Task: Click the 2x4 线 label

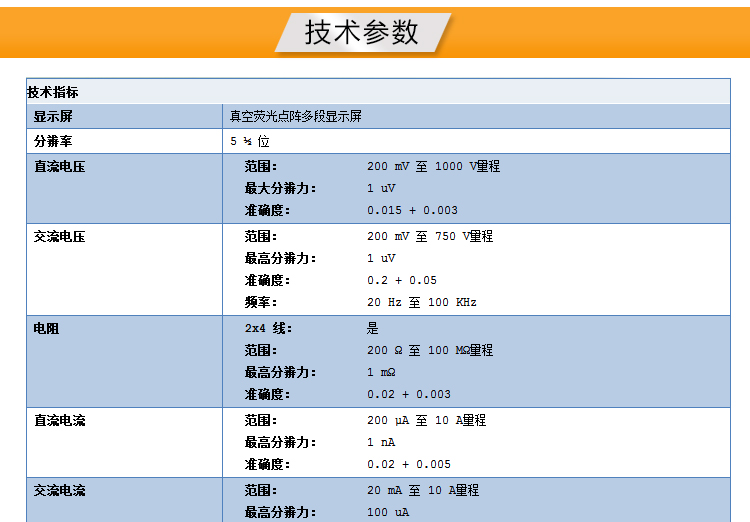Action: coord(268,328)
